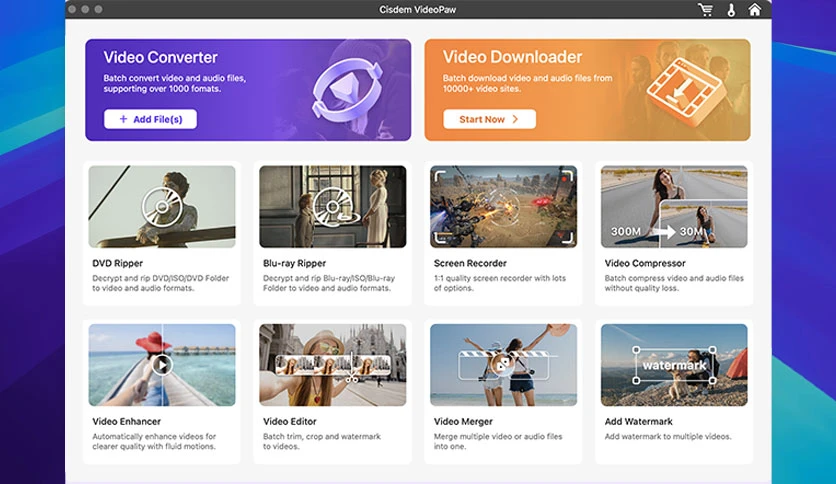The width and height of the screenshot is (836, 484).
Task: Open Screen Recorder thumbnail
Action: coord(503,206)
